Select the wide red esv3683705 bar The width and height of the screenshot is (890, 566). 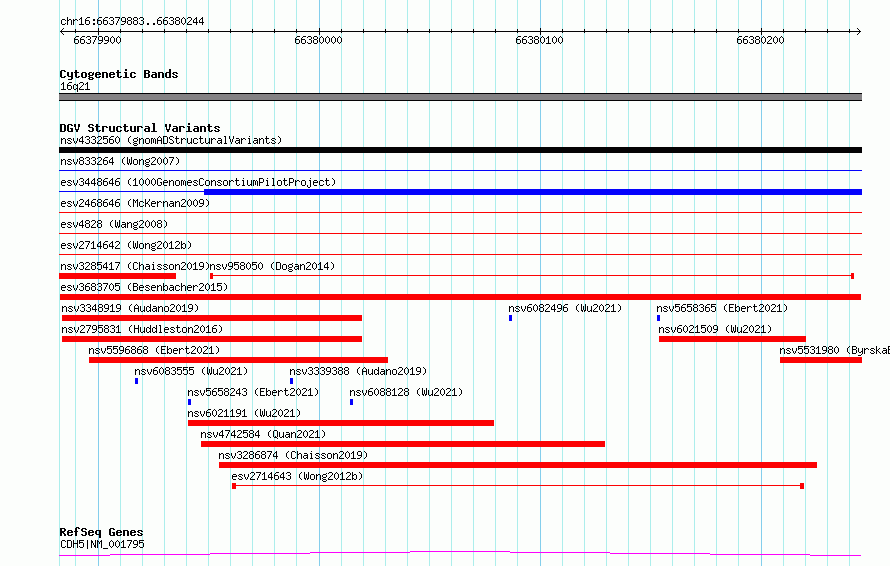pyautogui.click(x=460, y=297)
